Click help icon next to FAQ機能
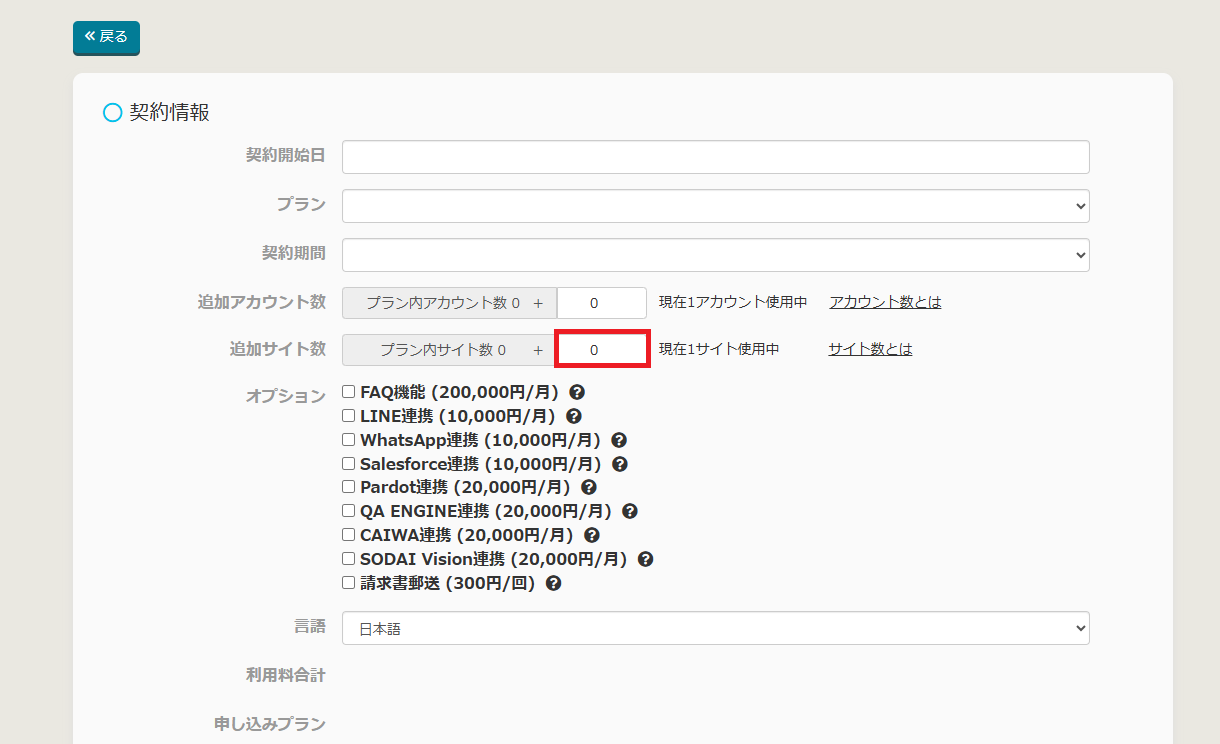Image resolution: width=1220 pixels, height=744 pixels. [577, 392]
